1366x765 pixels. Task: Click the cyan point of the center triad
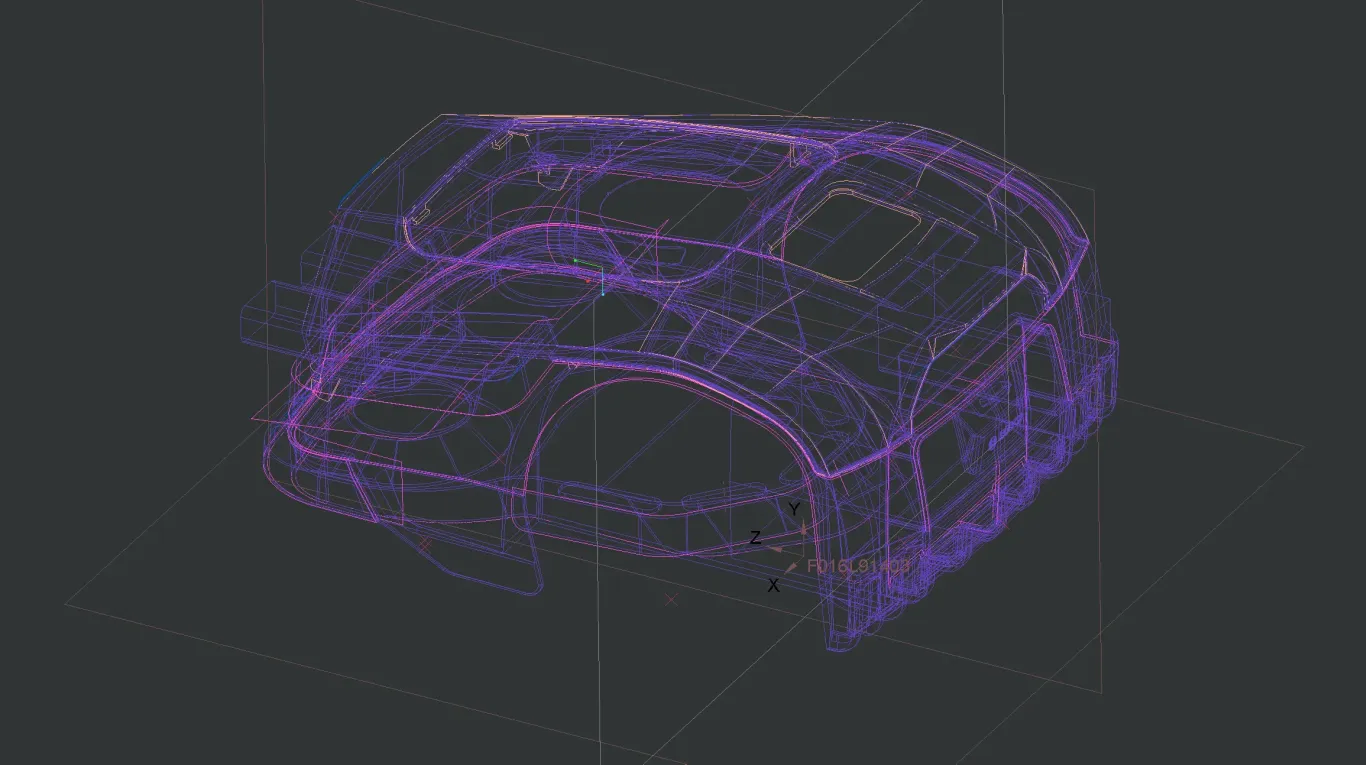click(x=602, y=293)
